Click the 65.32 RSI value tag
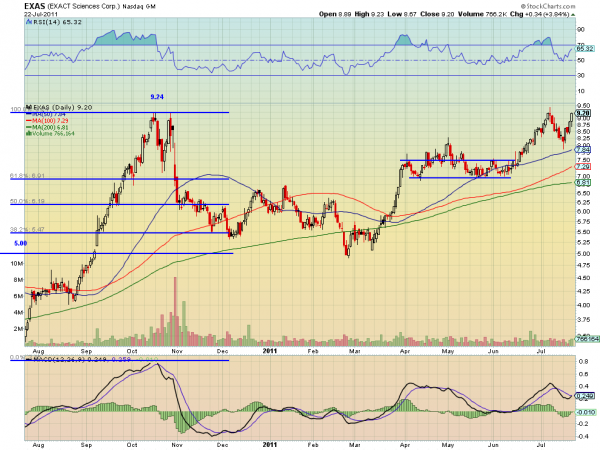Viewport: 600px width, 450px height. click(585, 49)
